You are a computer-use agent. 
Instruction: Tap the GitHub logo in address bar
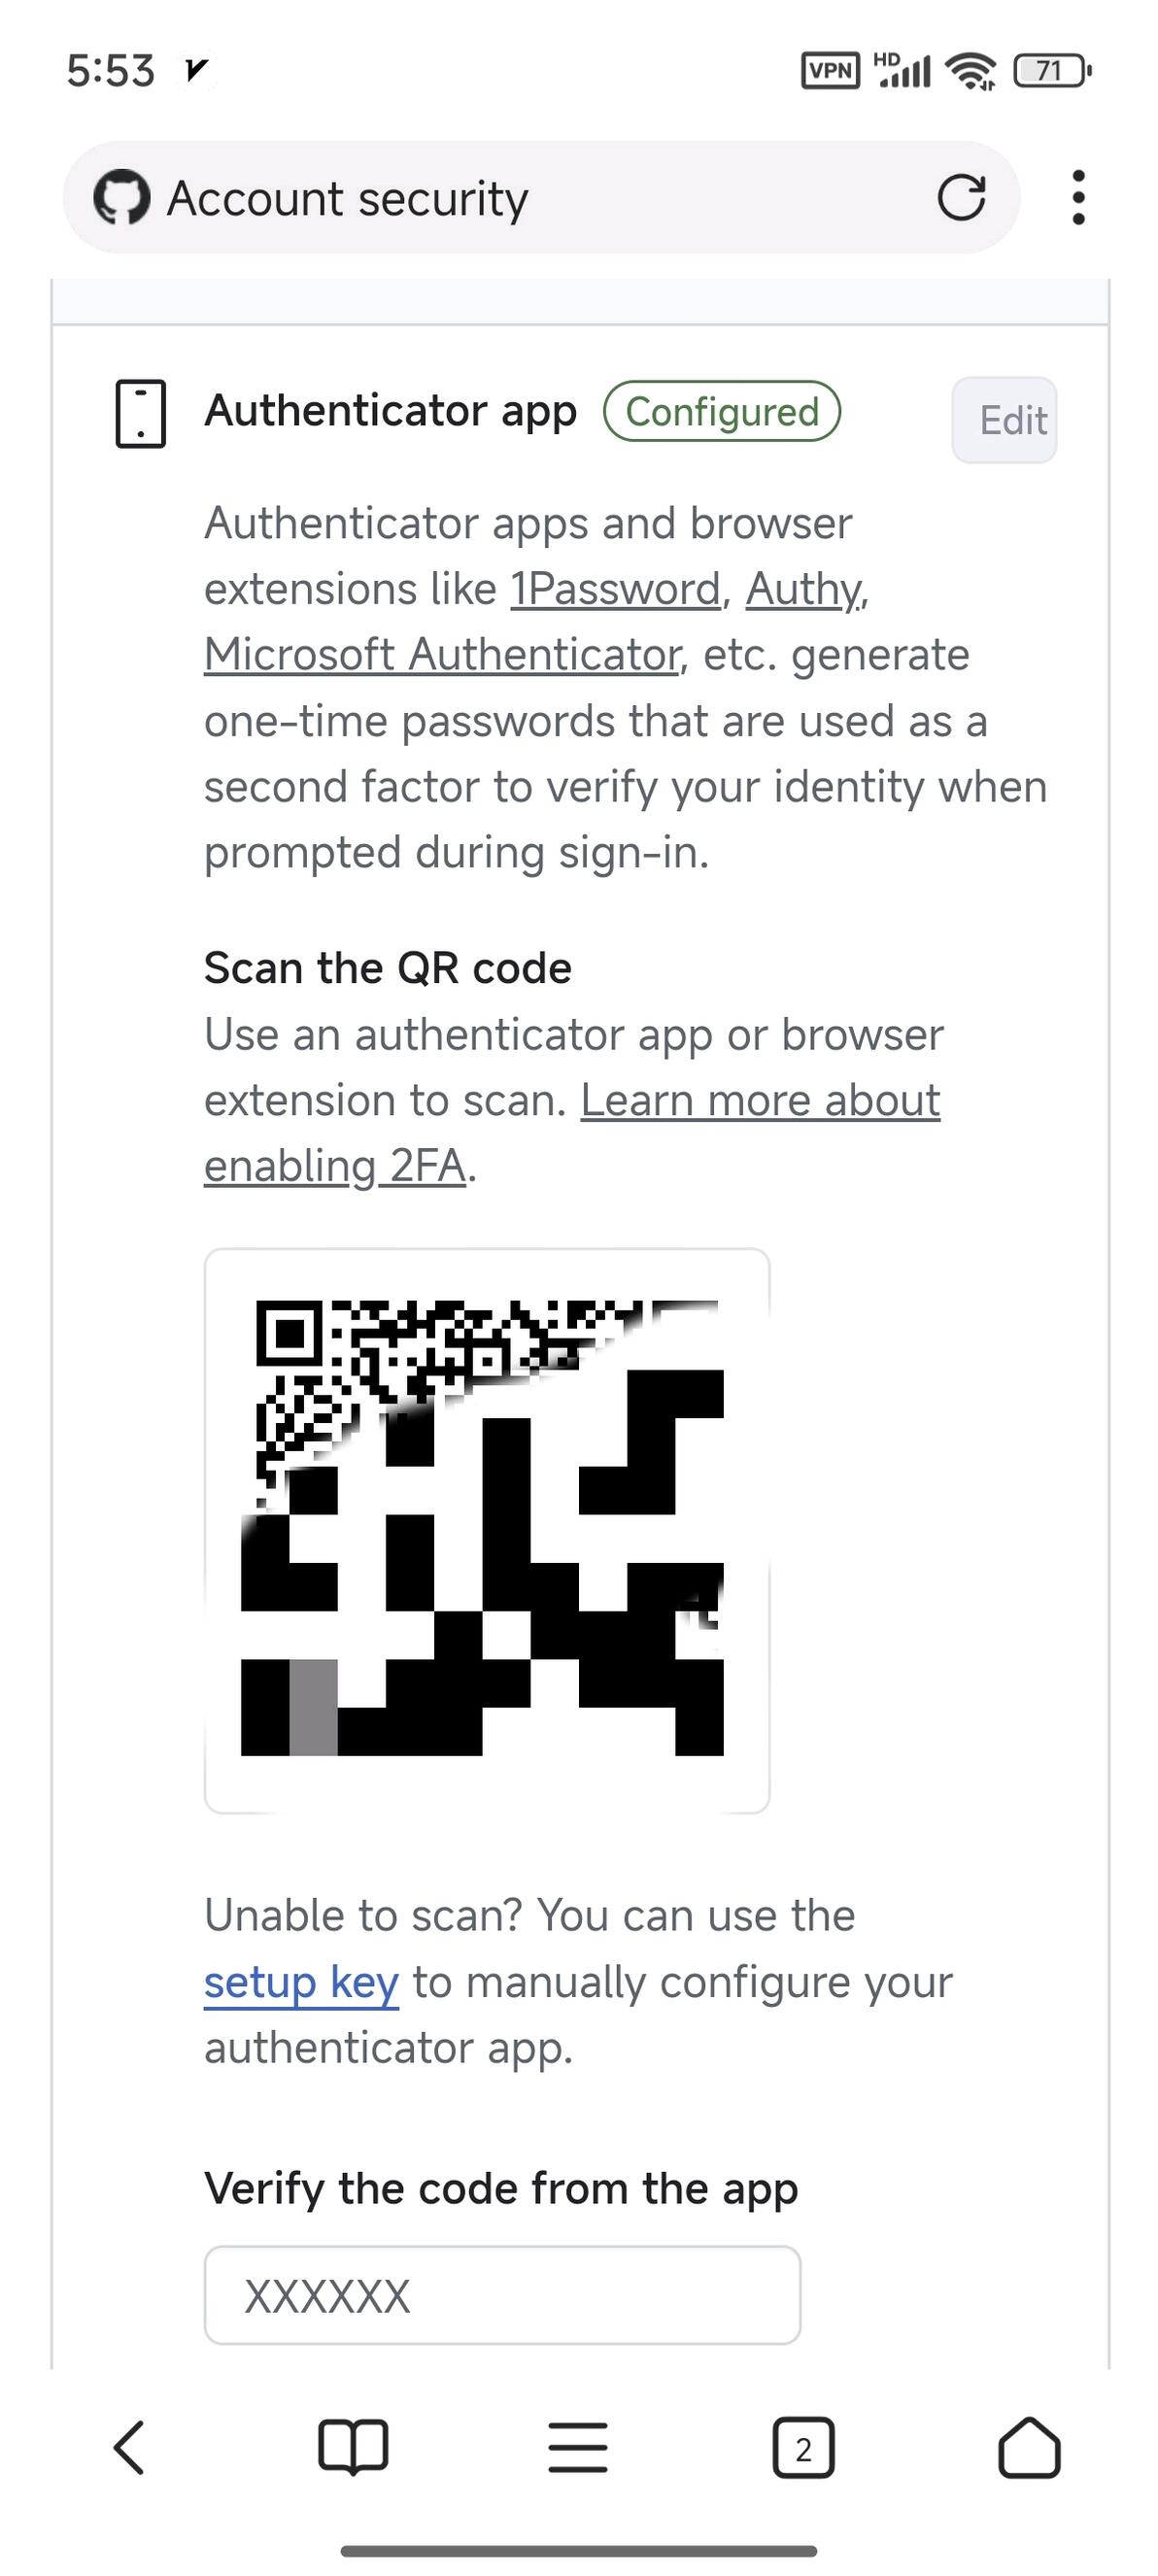point(122,197)
